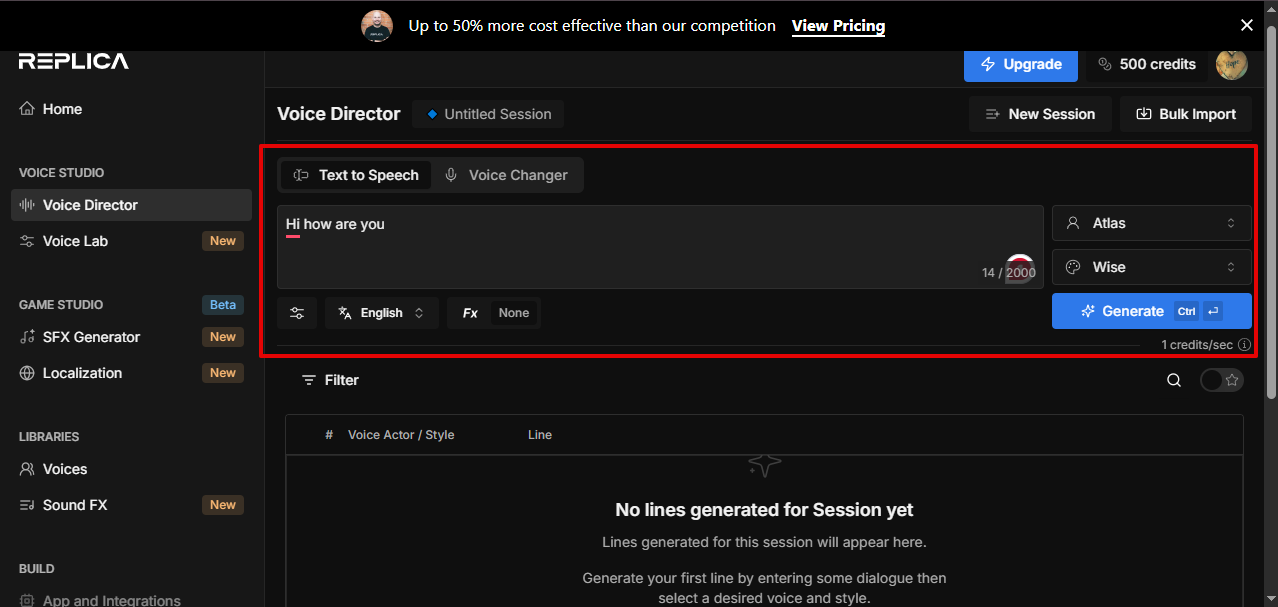Screen dimensions: 1278x607
Task: Open the Voices library
Action: [x=65, y=469]
